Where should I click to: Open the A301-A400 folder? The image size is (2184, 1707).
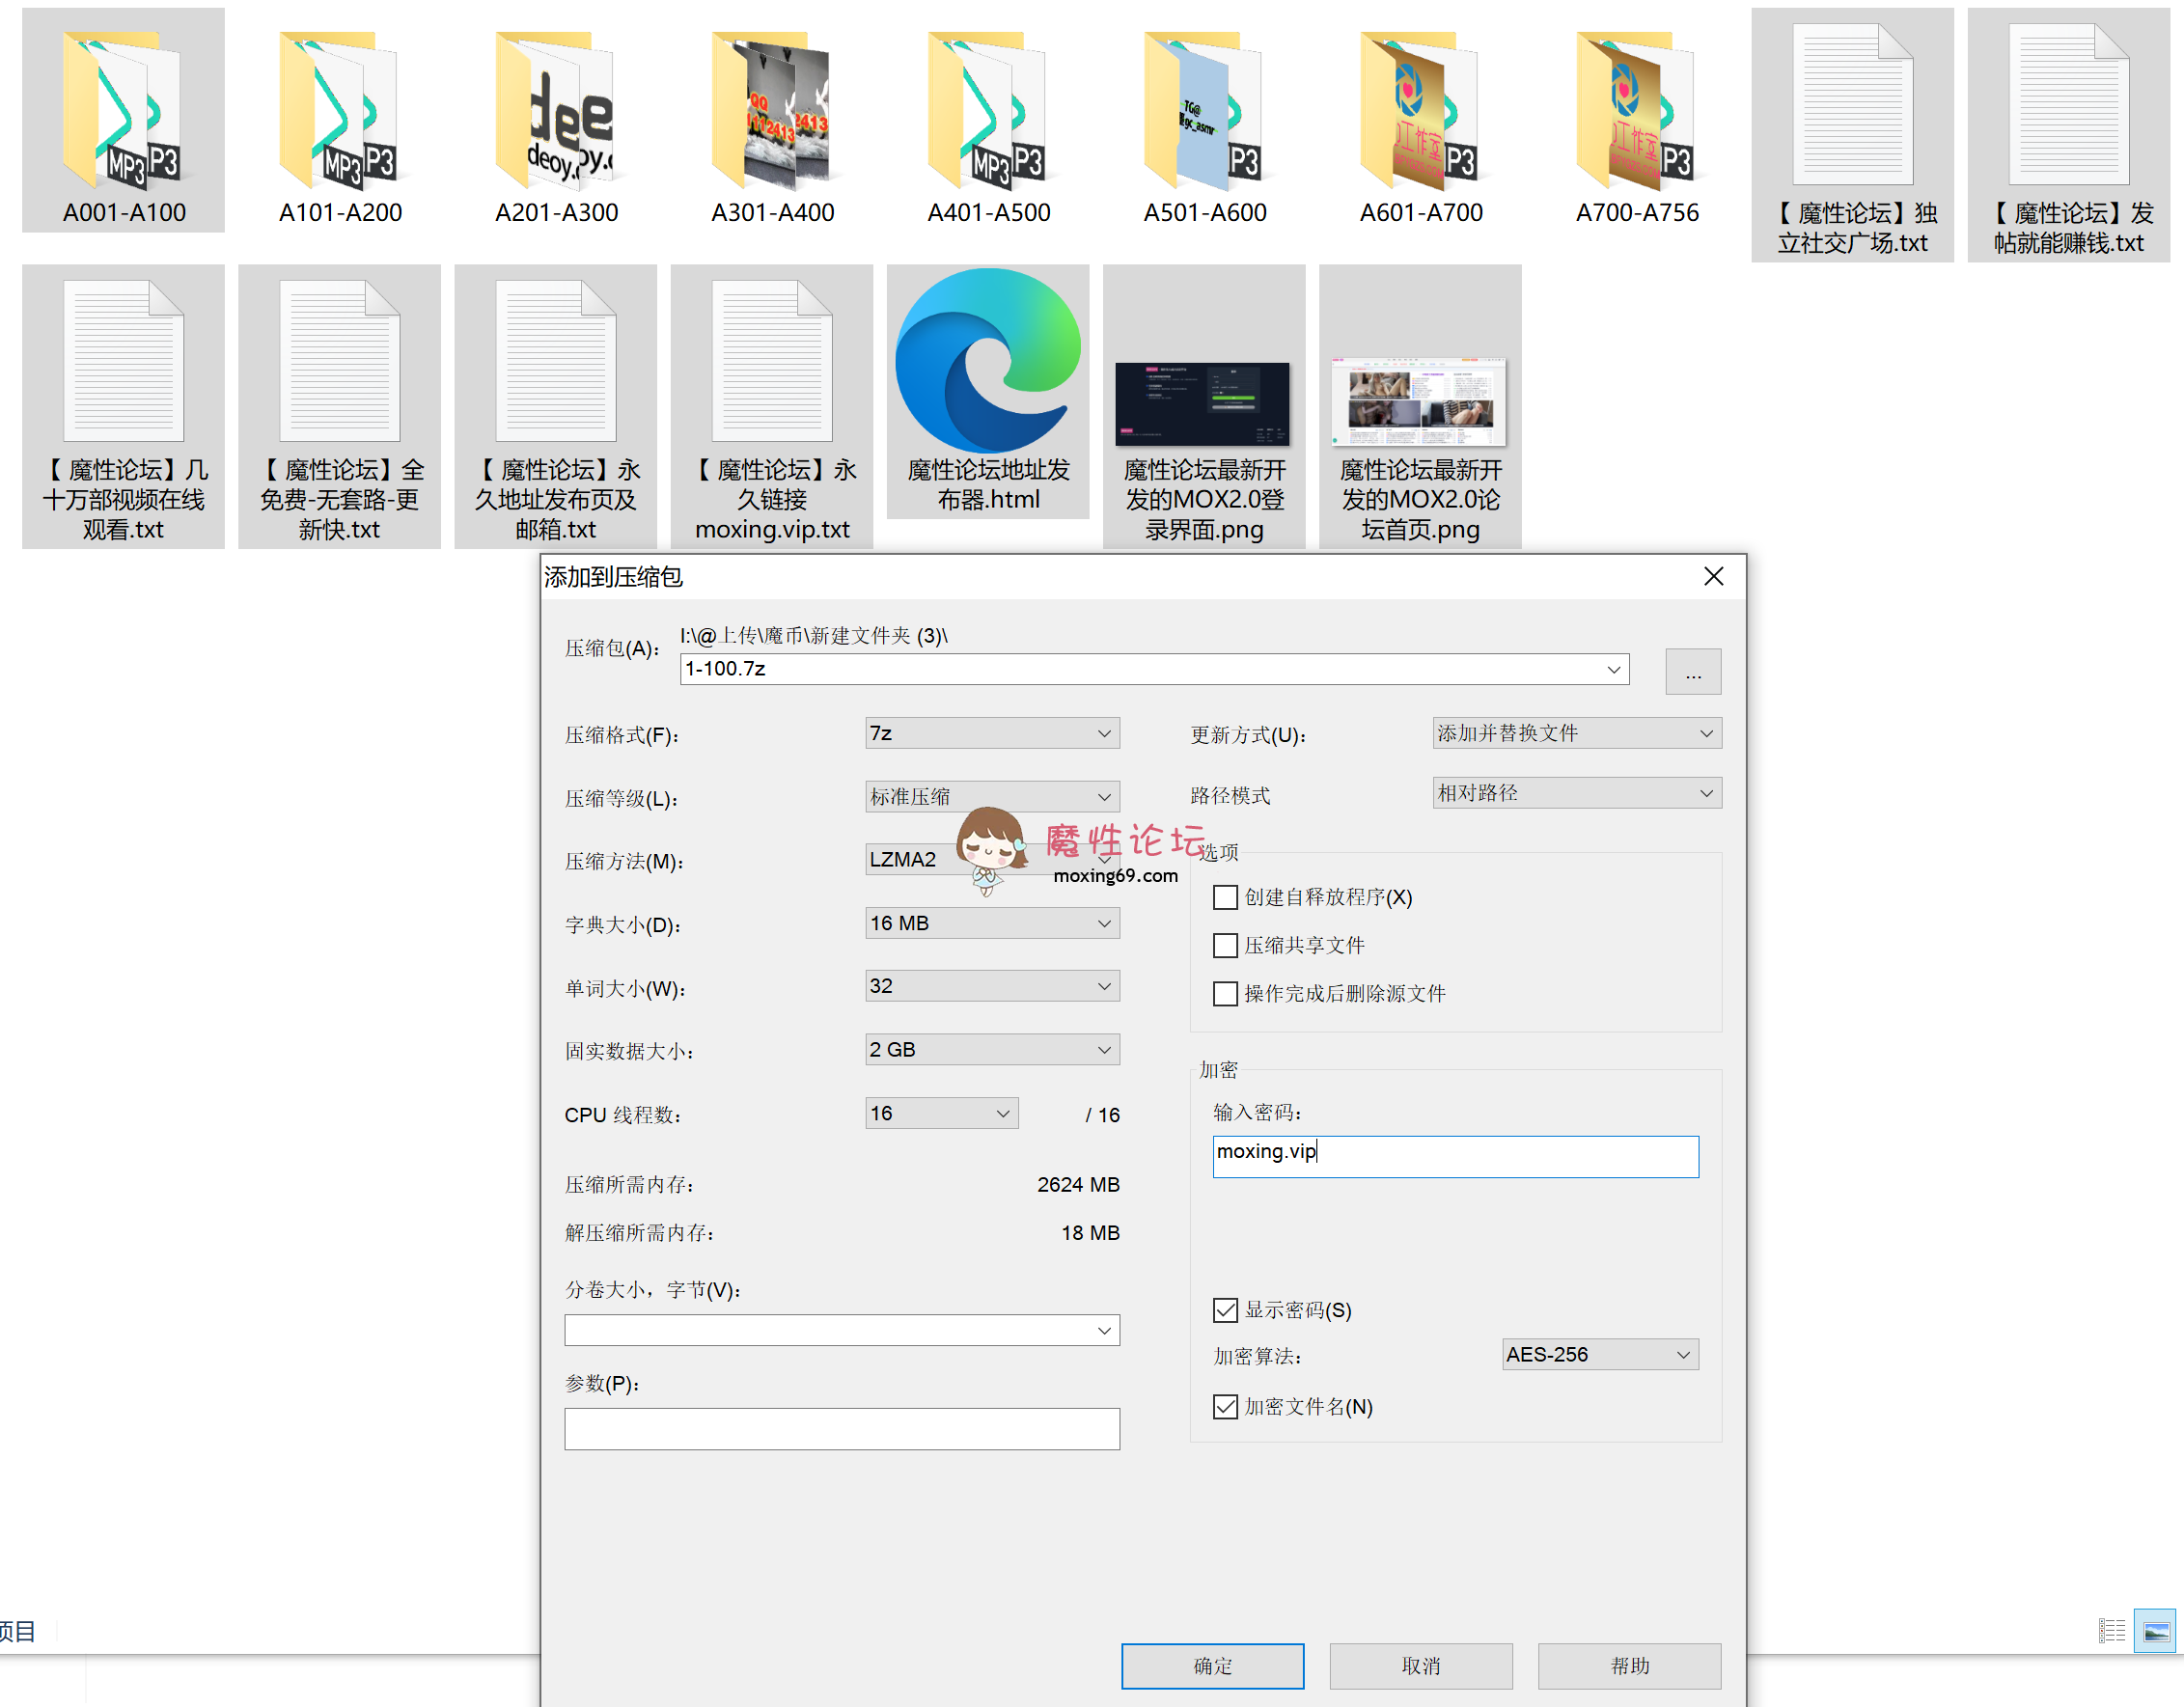(x=771, y=115)
